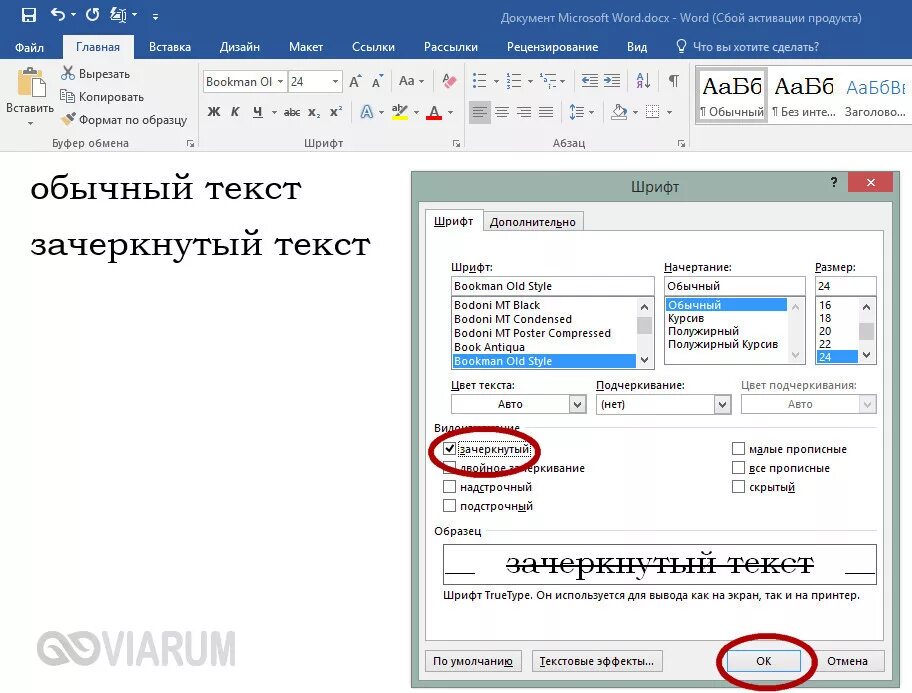The height and width of the screenshot is (693, 912).
Task: Apply the Без интервала style thumbnail
Action: point(804,96)
